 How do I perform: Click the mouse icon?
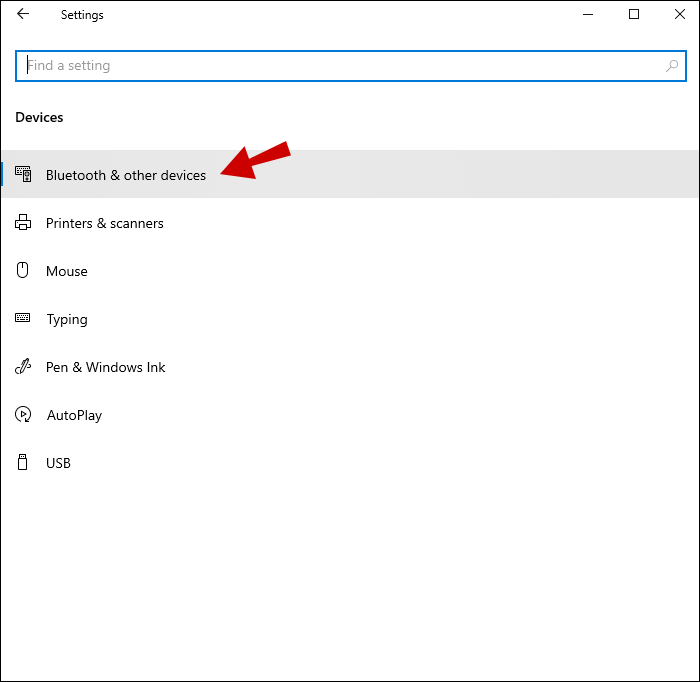pyautogui.click(x=22, y=270)
